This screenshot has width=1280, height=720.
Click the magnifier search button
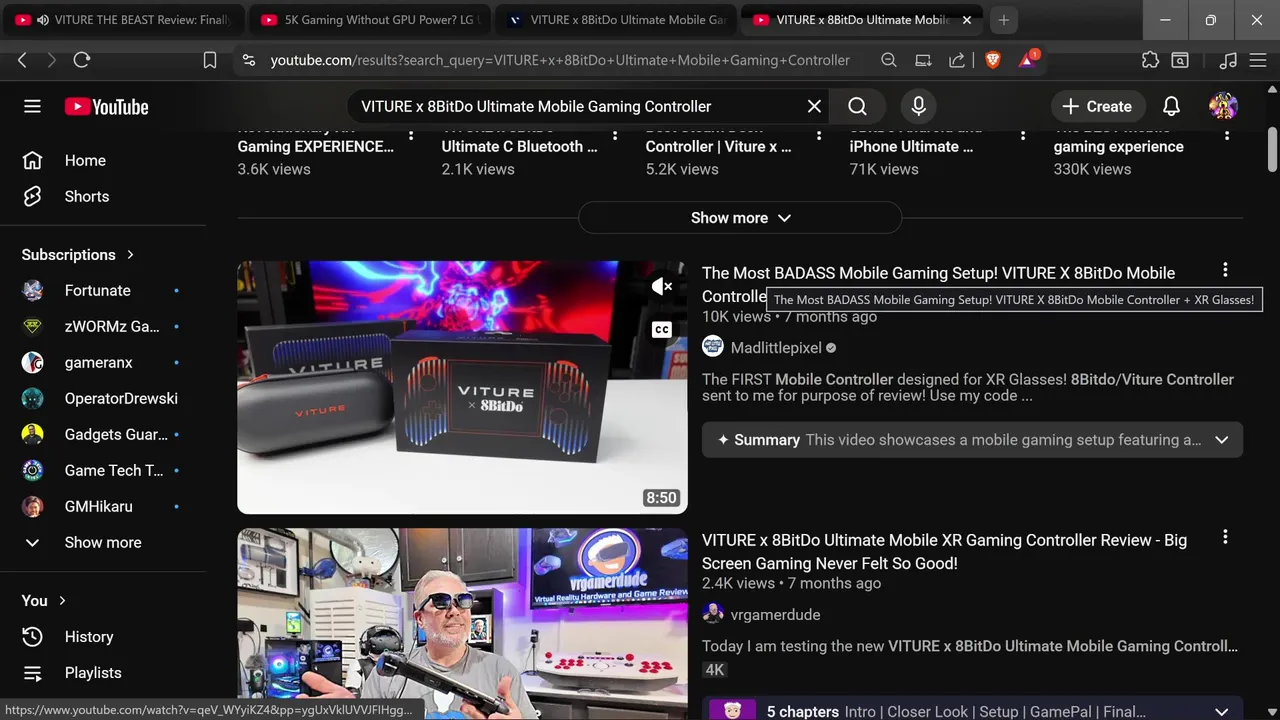pyautogui.click(x=857, y=106)
